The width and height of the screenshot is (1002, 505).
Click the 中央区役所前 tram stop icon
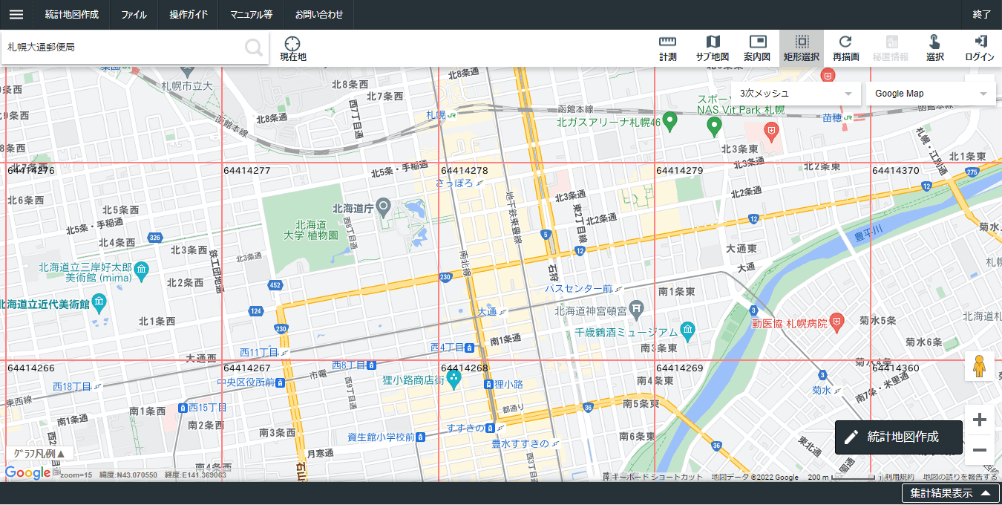(x=280, y=382)
